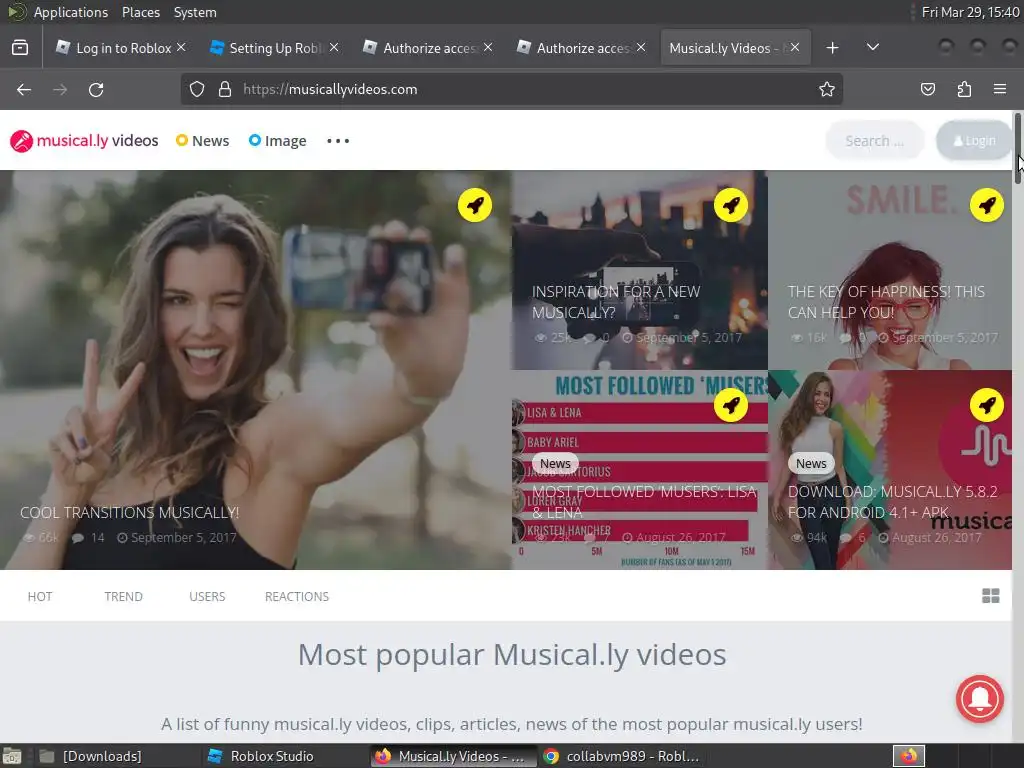Open the tracking protection shield icon
The height and width of the screenshot is (768, 1024).
(x=197, y=89)
